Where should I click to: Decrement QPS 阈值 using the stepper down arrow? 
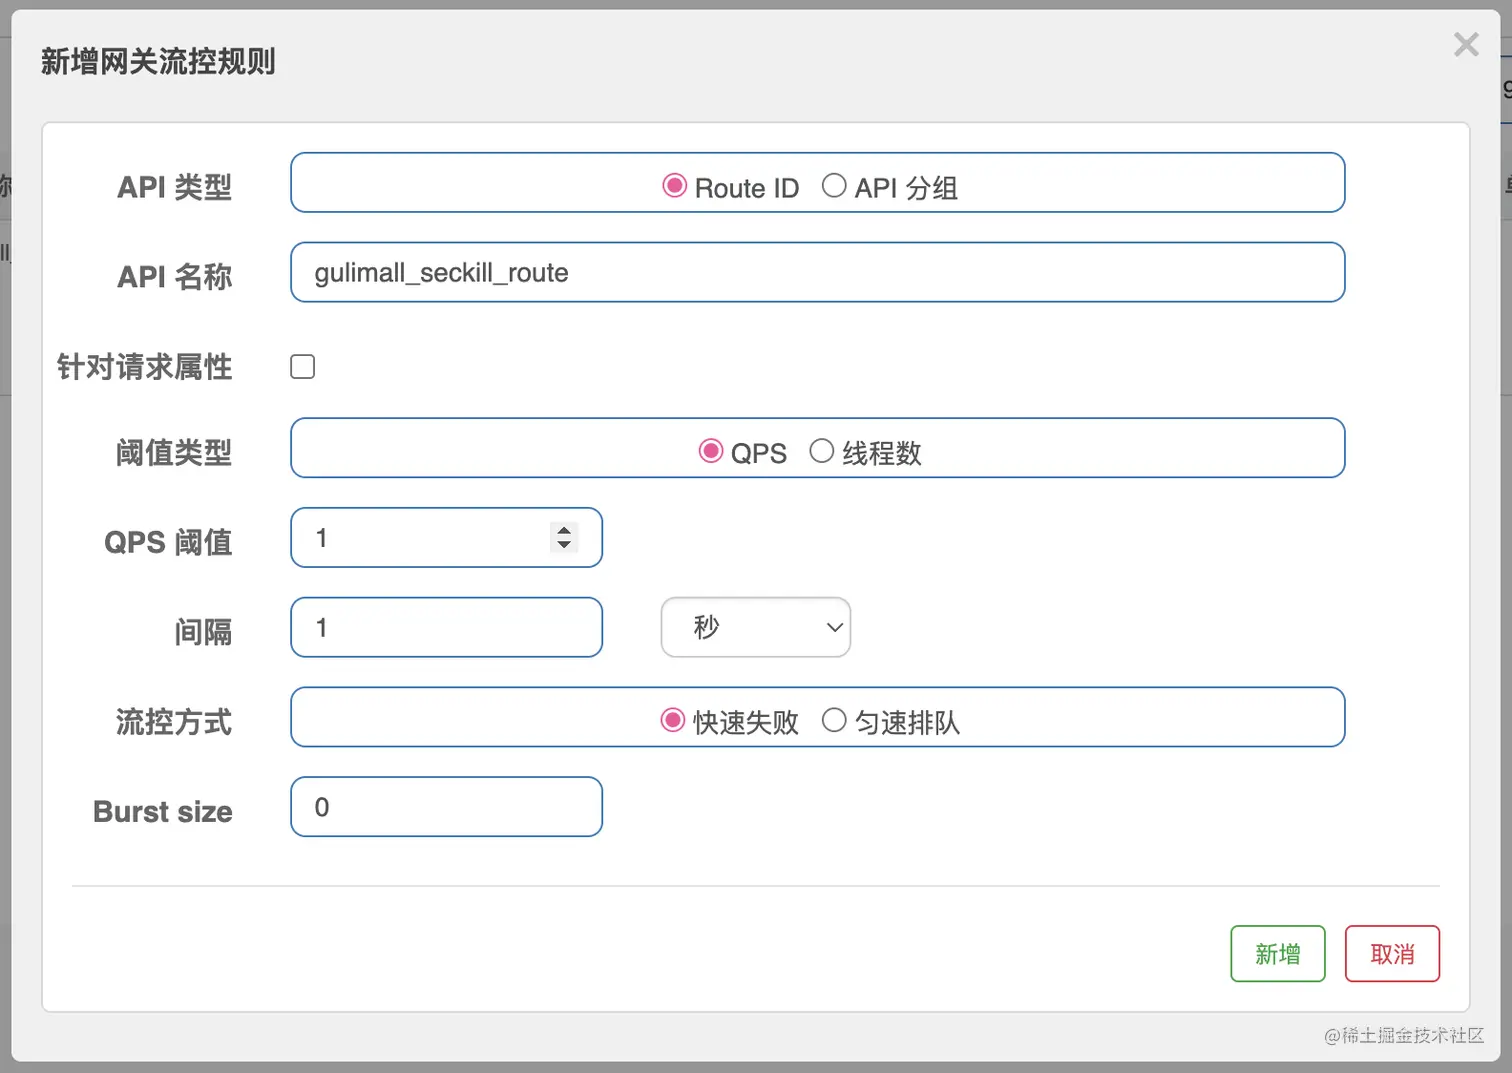(563, 545)
